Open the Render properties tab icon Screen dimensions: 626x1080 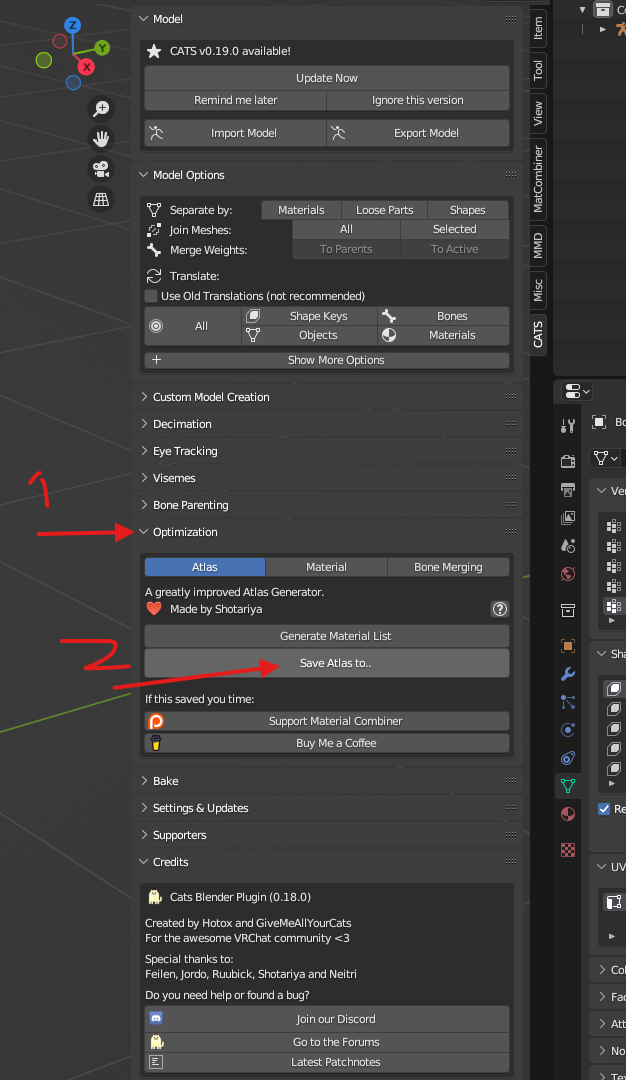click(567, 461)
